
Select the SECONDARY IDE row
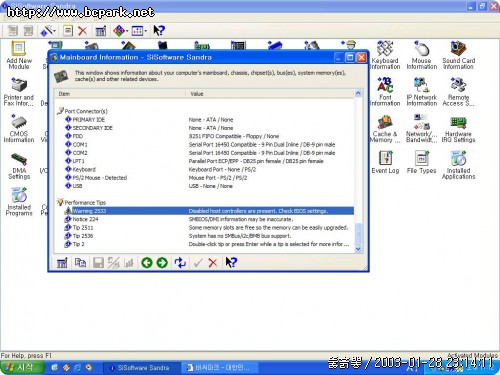coord(204,128)
